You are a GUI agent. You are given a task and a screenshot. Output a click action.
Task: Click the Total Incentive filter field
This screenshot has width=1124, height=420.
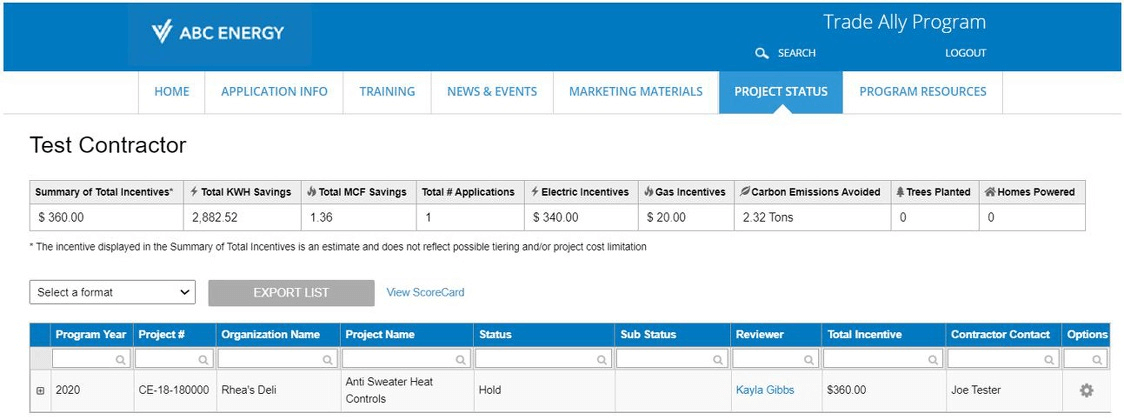pyautogui.click(x=882, y=359)
